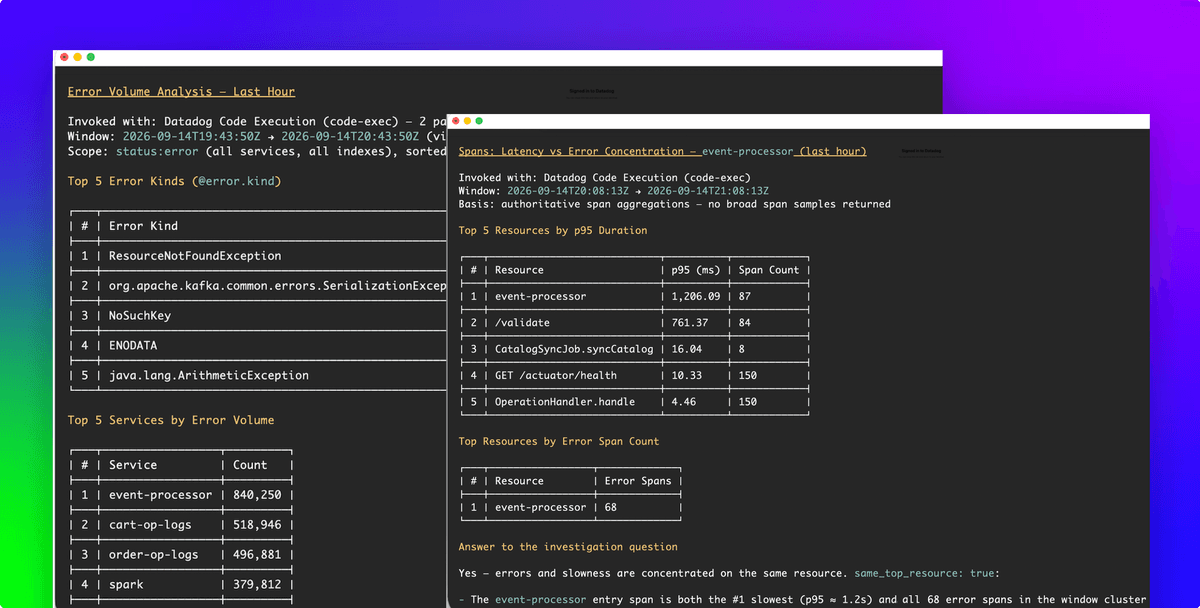The width and height of the screenshot is (1200, 608).
Task: Select the cart-op-logs service row
Action: pos(181,525)
